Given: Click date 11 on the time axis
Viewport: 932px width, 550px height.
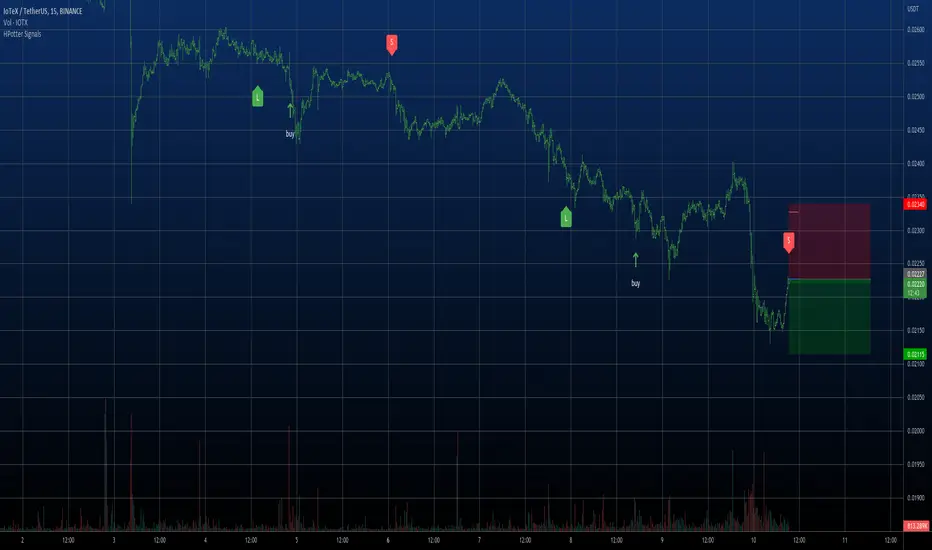Looking at the screenshot, I should 845,540.
